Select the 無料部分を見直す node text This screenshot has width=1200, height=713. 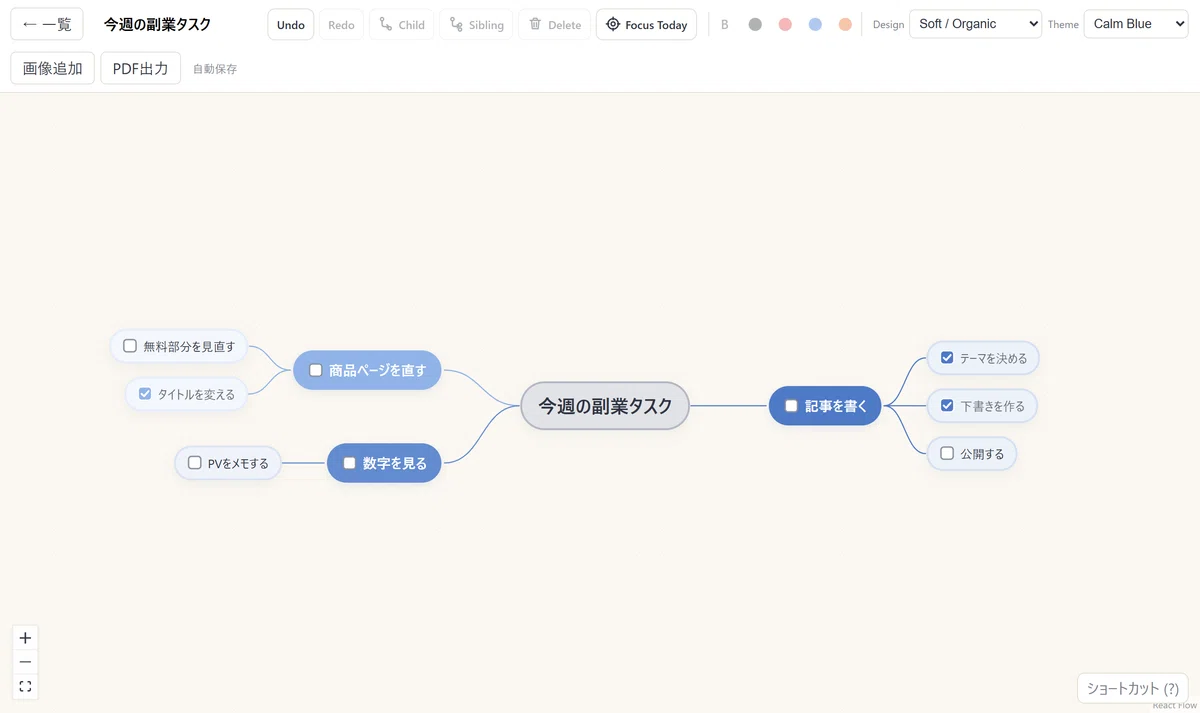pos(189,347)
